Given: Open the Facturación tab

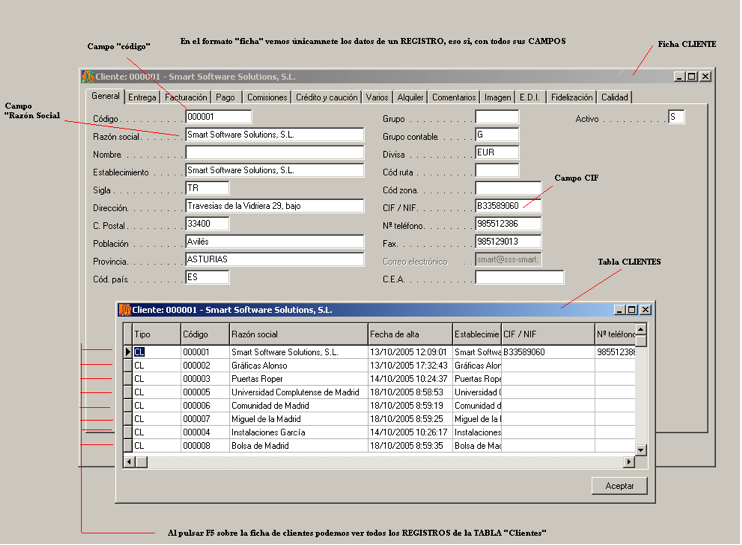Looking at the screenshot, I should pos(186,98).
